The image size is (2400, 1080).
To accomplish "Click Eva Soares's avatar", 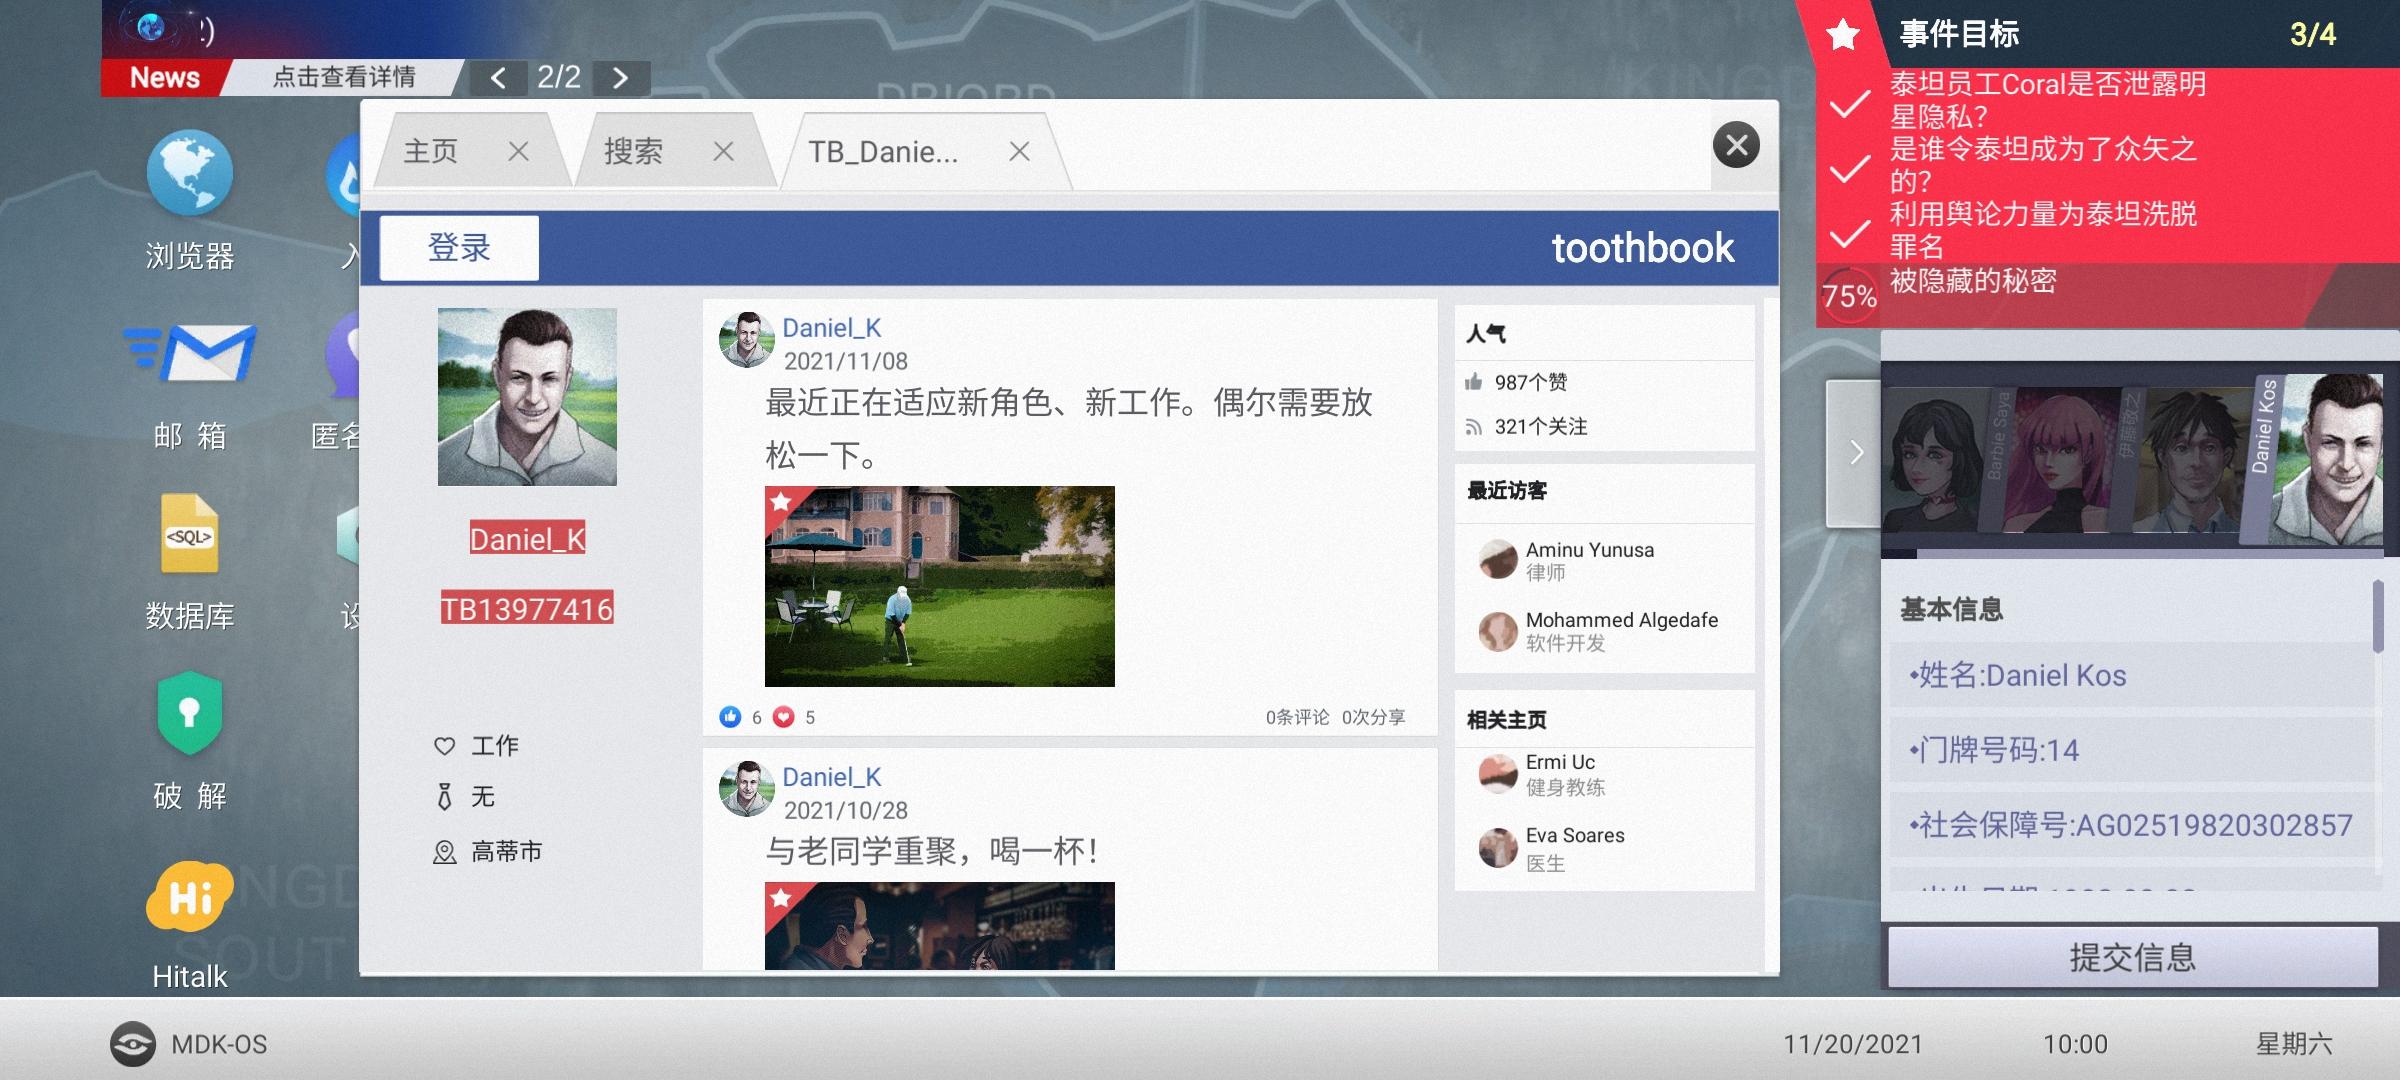I will click(1498, 848).
